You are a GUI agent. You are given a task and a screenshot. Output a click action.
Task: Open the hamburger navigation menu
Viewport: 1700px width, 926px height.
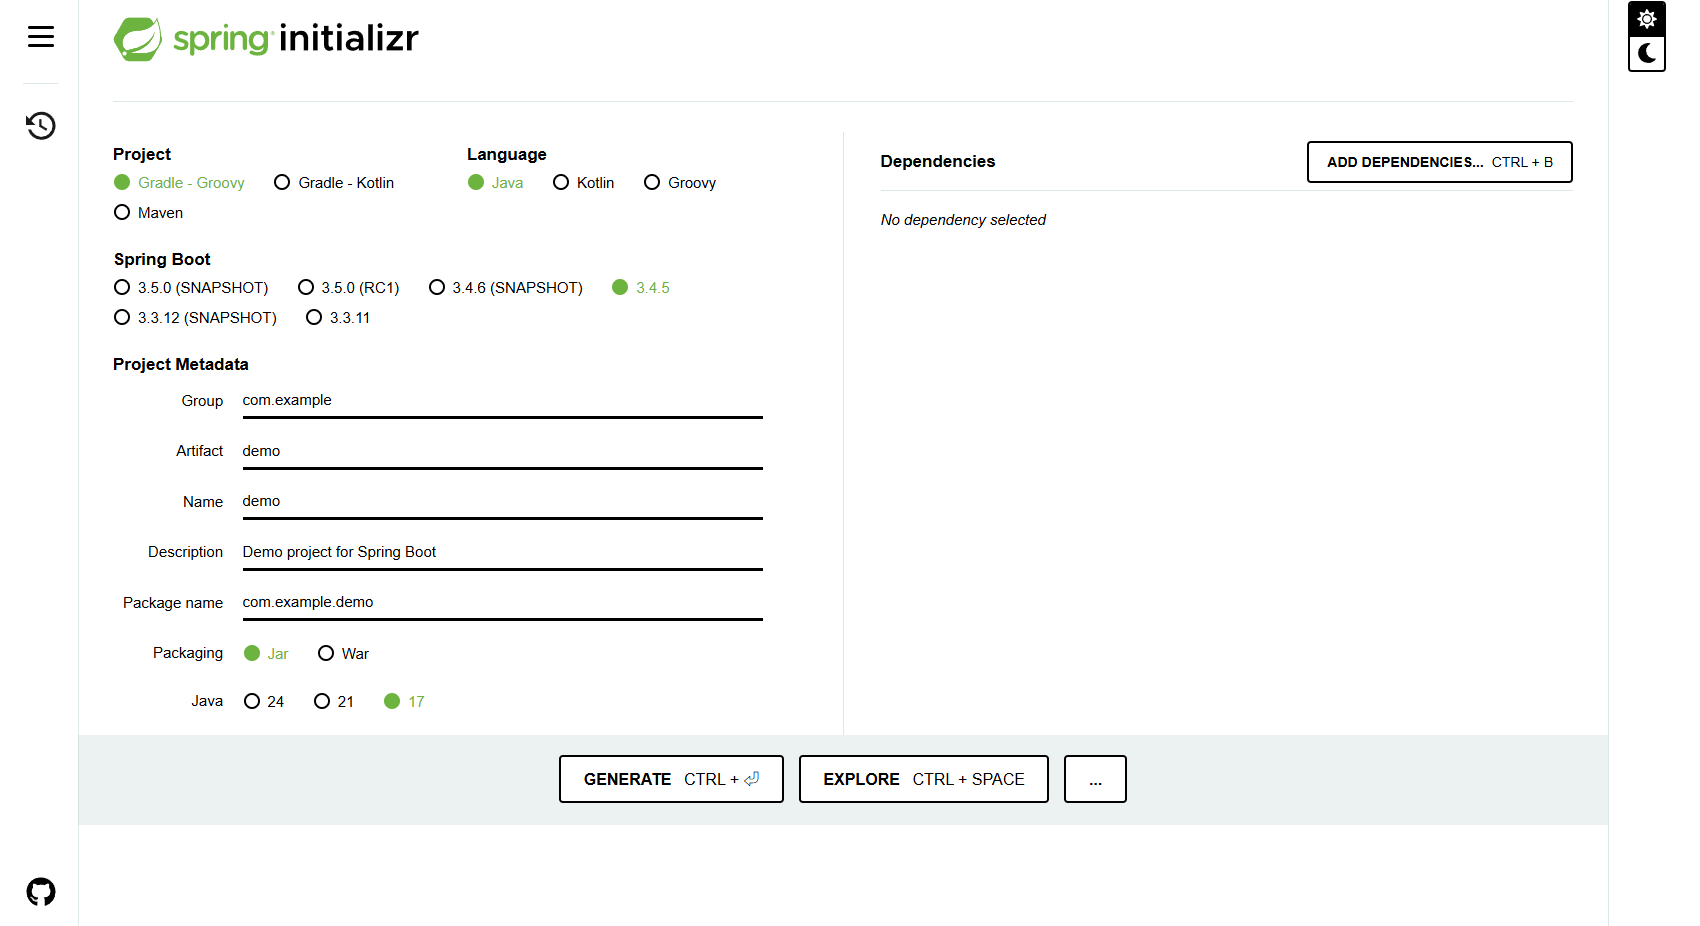pos(41,37)
